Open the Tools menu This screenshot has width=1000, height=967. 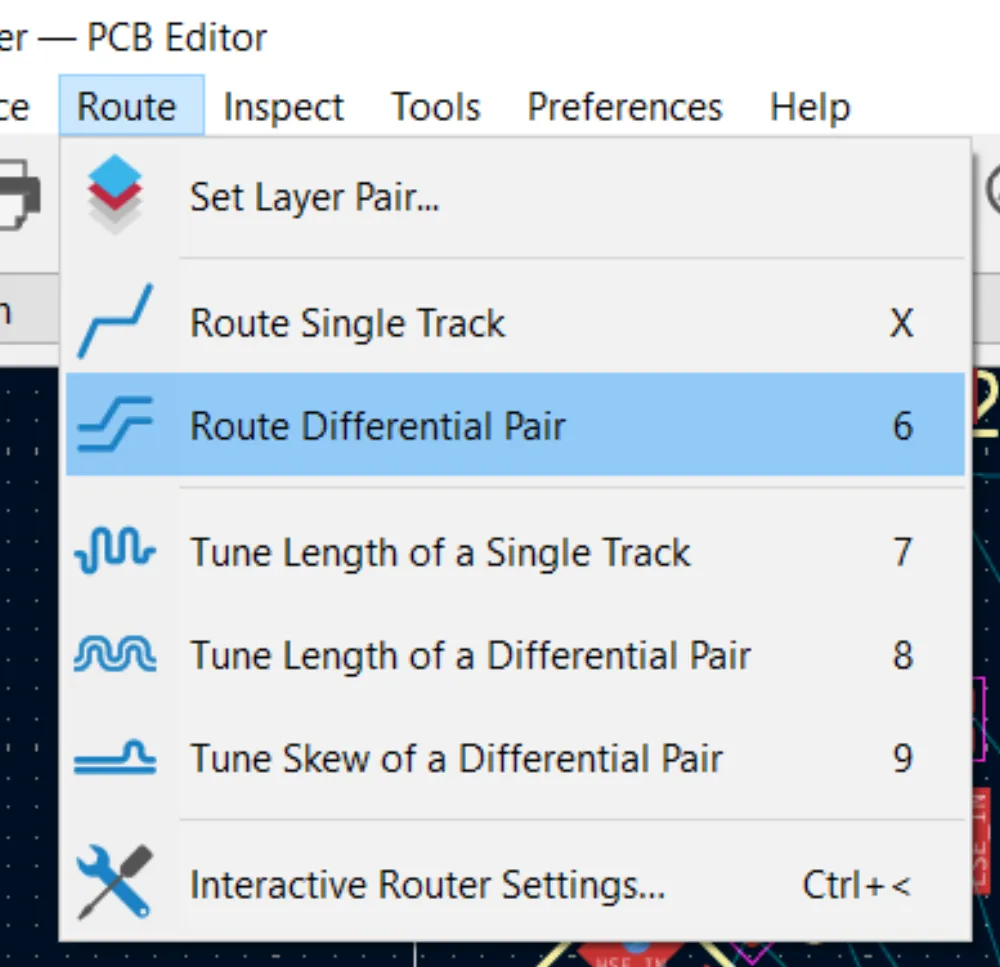(436, 107)
